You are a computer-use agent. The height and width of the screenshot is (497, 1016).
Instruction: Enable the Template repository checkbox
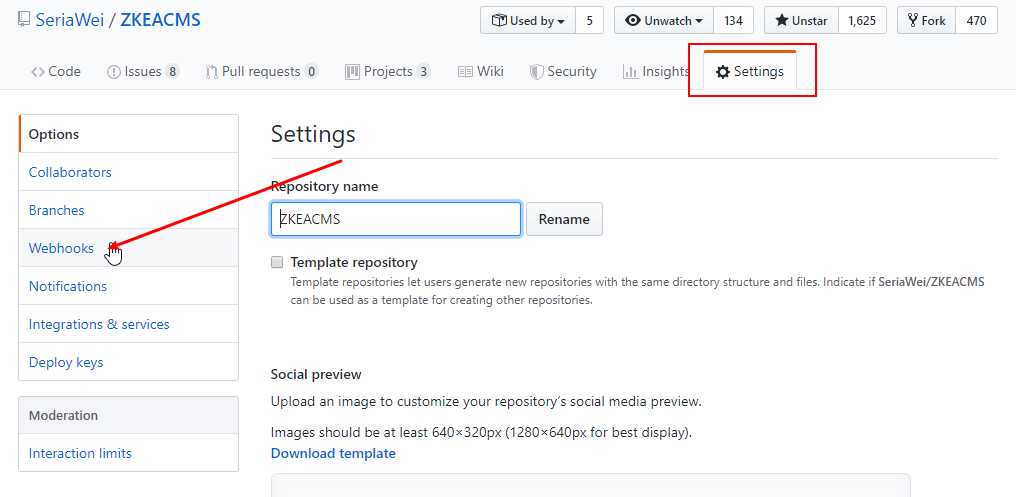pyautogui.click(x=277, y=262)
